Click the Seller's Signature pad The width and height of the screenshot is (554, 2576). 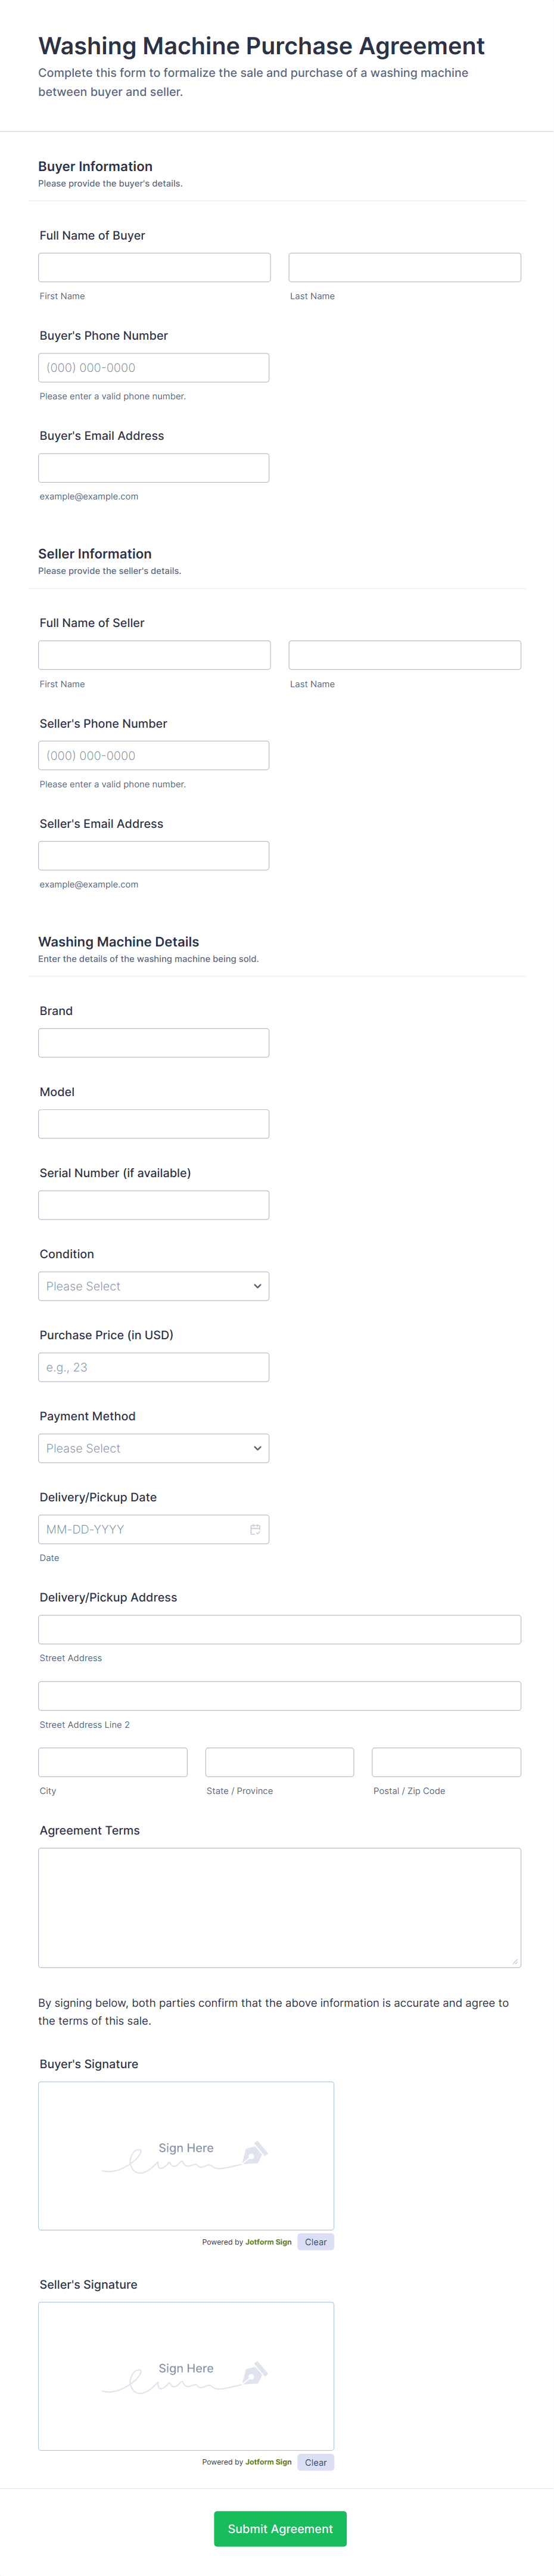(186, 2375)
